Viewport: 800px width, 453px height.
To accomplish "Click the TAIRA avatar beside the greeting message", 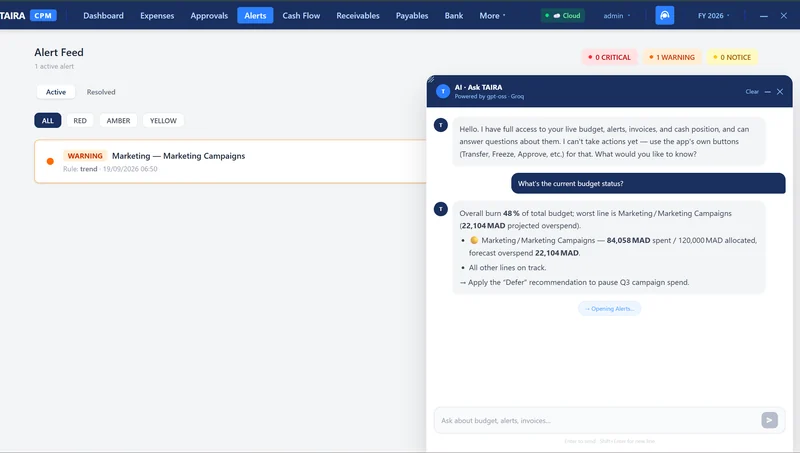I will coord(441,125).
